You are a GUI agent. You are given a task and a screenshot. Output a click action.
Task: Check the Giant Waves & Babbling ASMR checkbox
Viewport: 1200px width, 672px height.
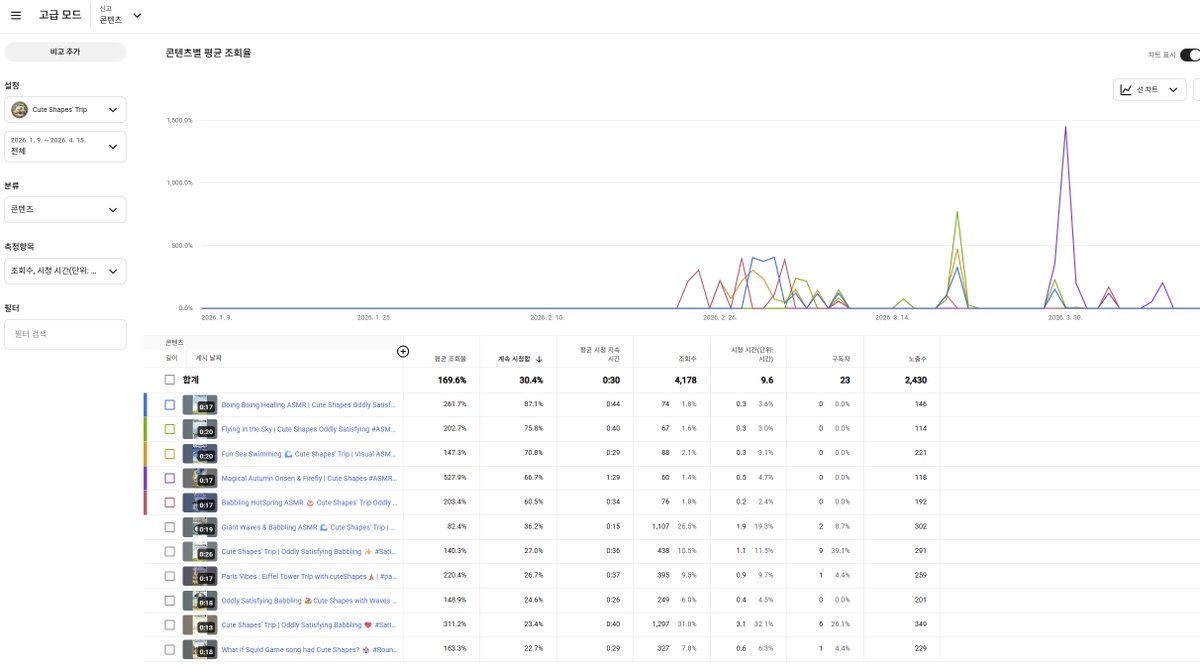click(x=170, y=527)
